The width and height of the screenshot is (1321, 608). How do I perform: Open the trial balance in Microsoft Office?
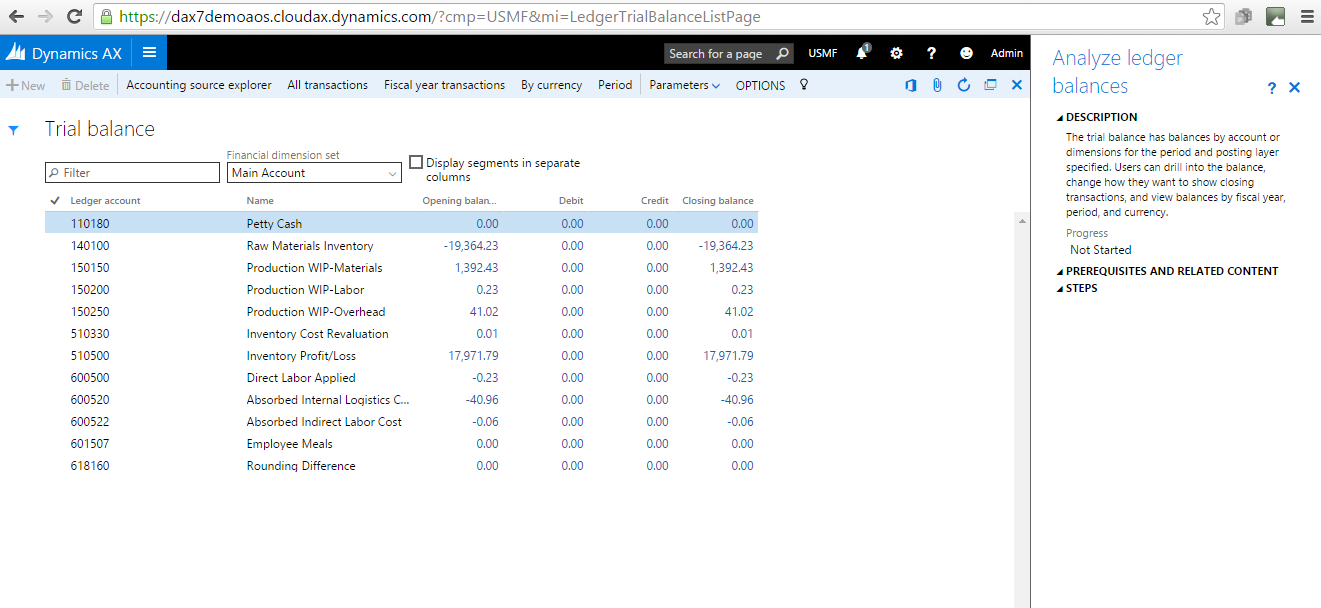(911, 85)
